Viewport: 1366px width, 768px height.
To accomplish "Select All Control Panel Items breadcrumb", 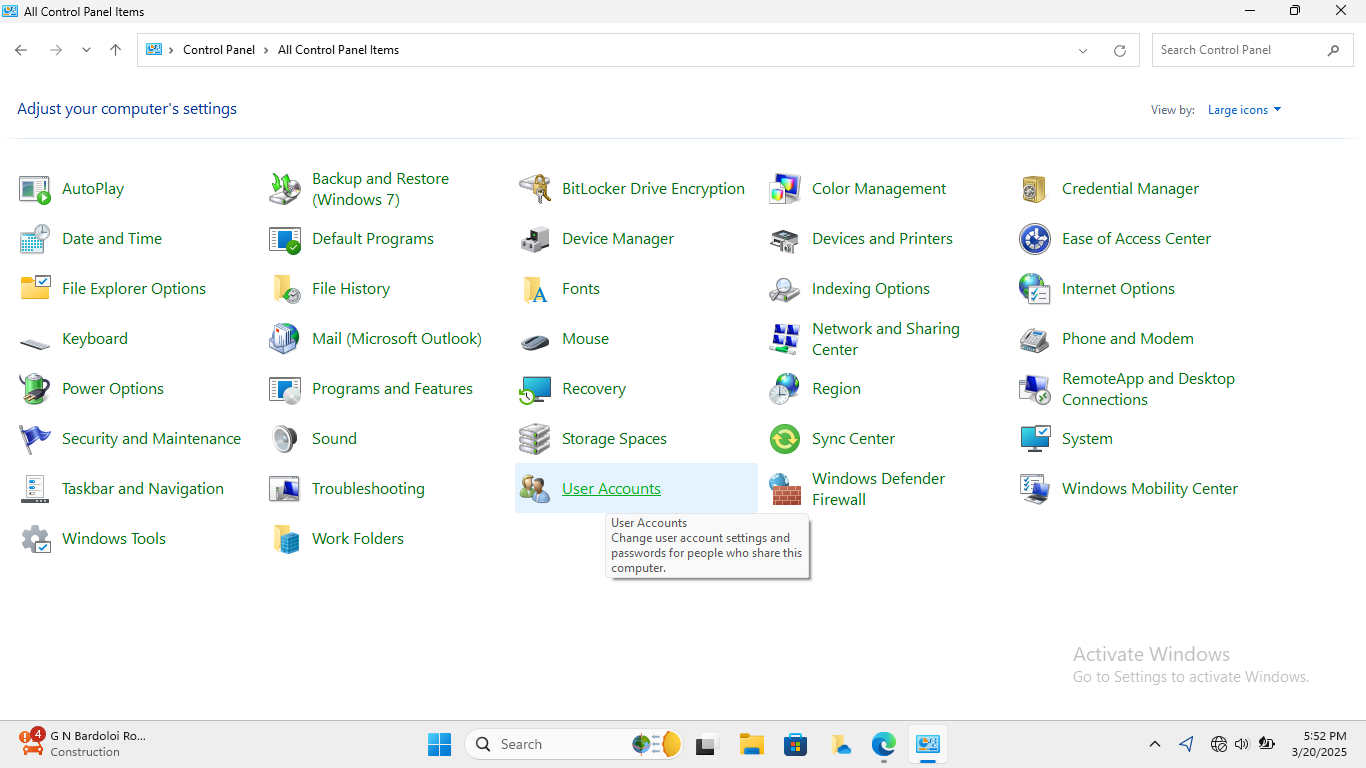I will coord(338,50).
